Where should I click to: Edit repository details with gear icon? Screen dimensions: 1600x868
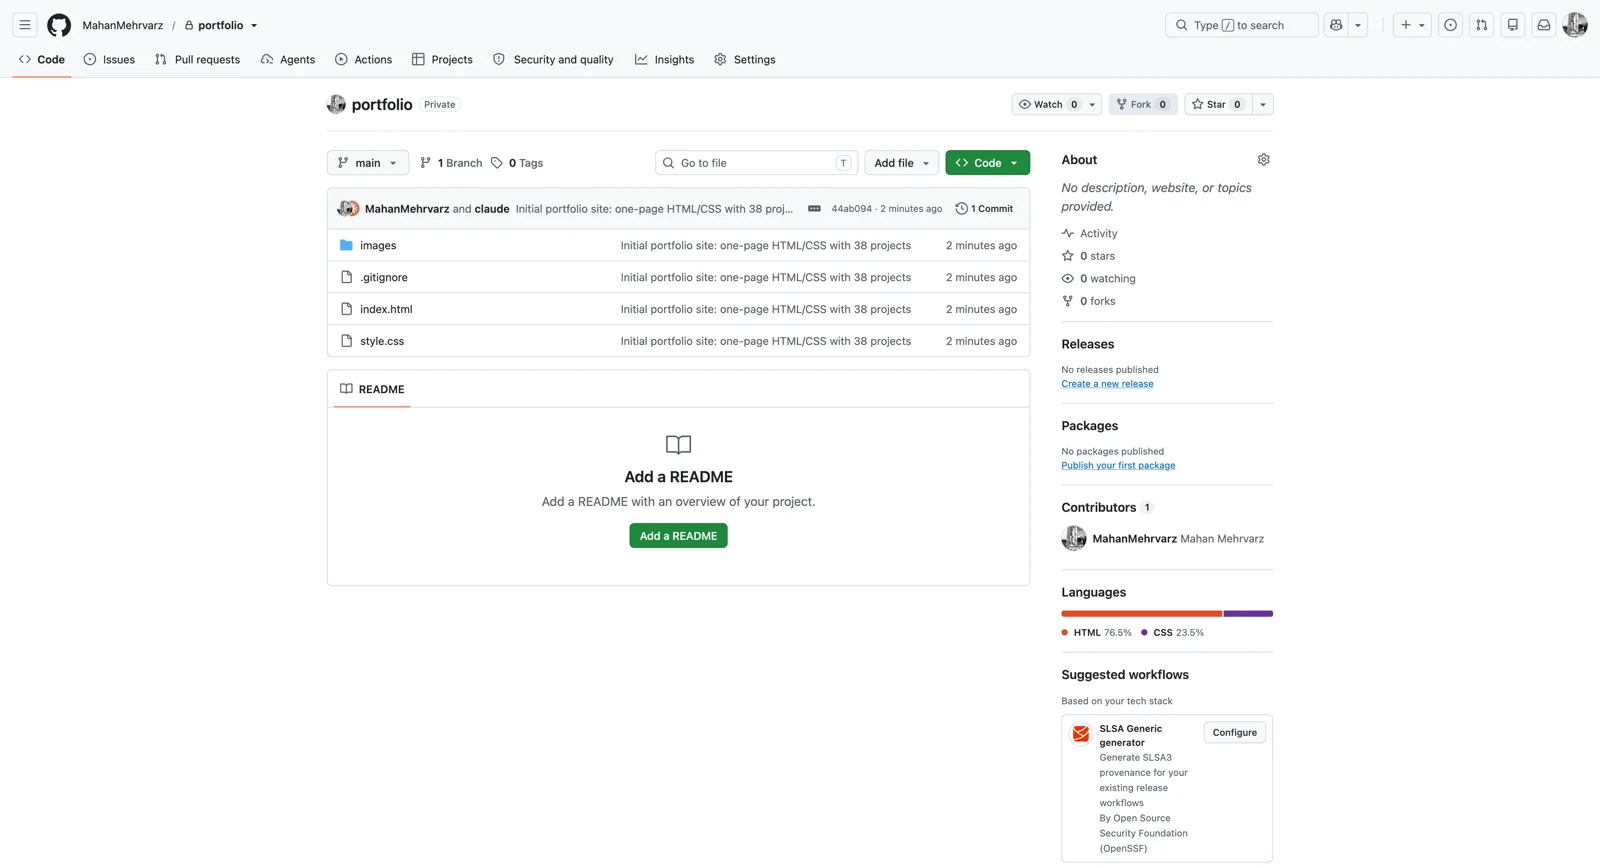(x=1264, y=160)
